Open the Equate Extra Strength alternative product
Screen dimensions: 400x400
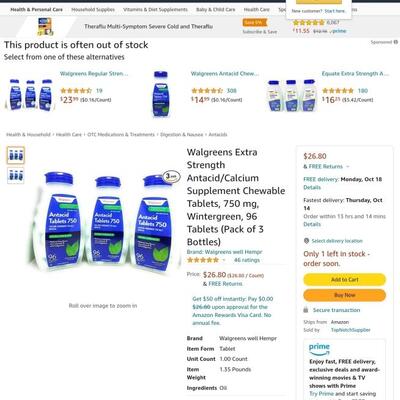[355, 74]
